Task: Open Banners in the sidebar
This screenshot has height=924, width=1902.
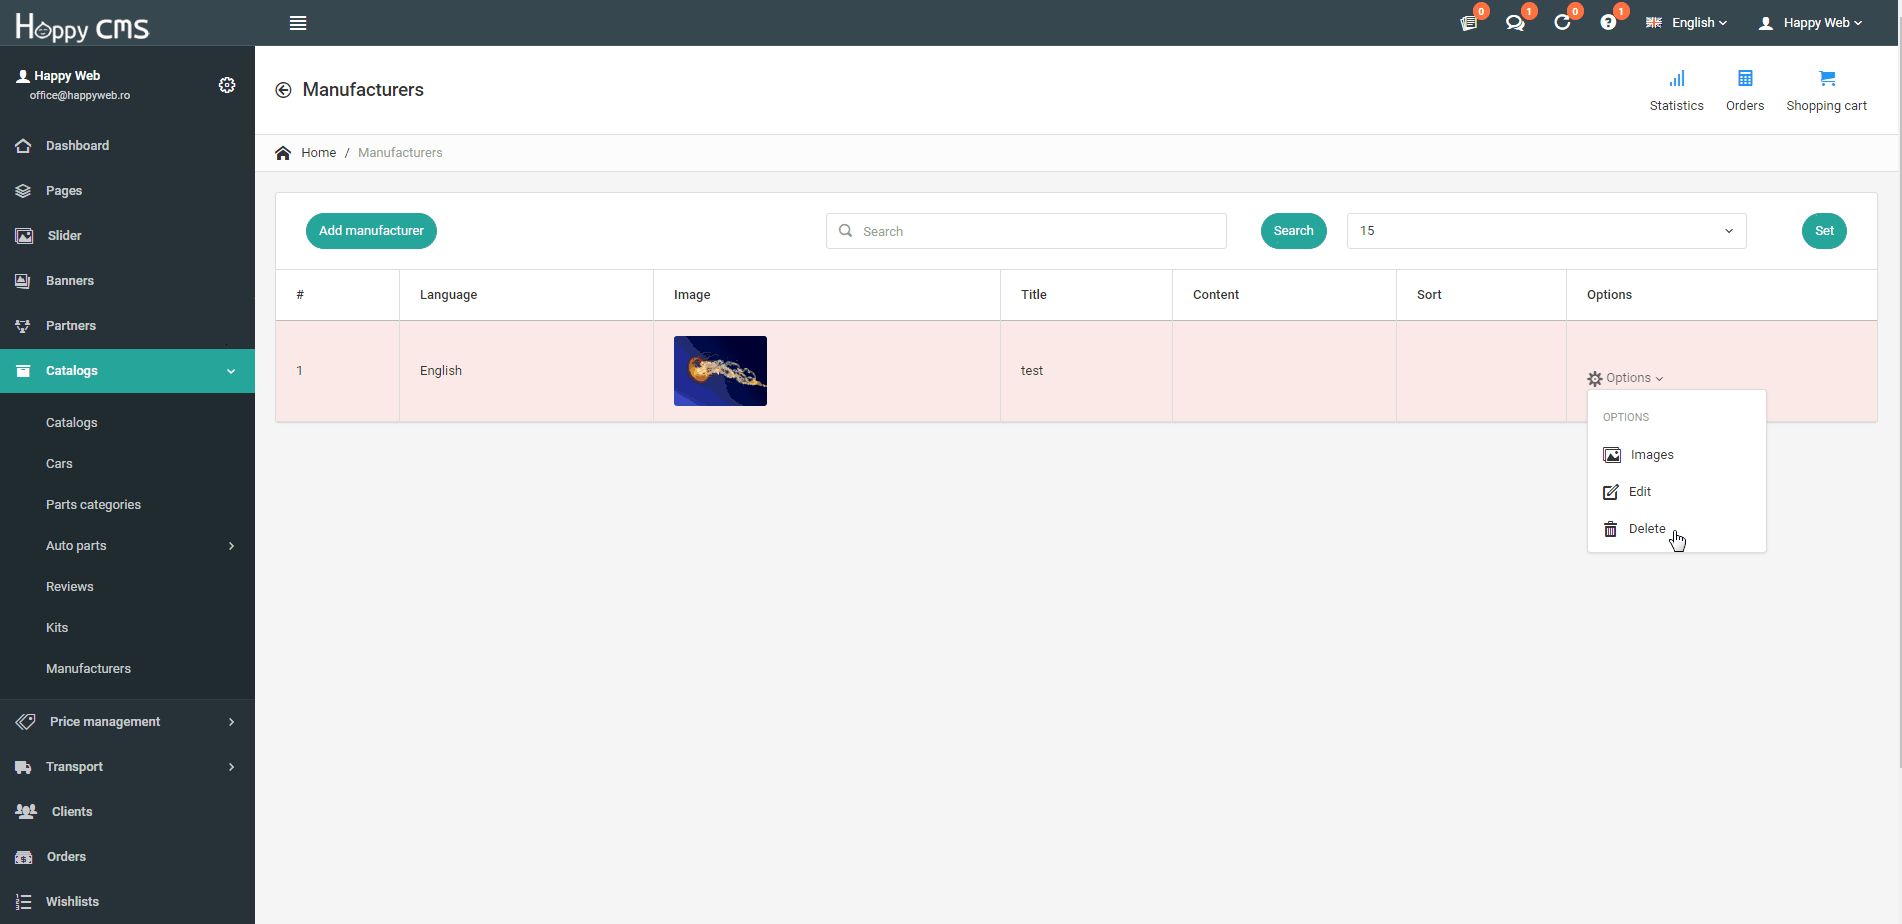Action: 127,281
